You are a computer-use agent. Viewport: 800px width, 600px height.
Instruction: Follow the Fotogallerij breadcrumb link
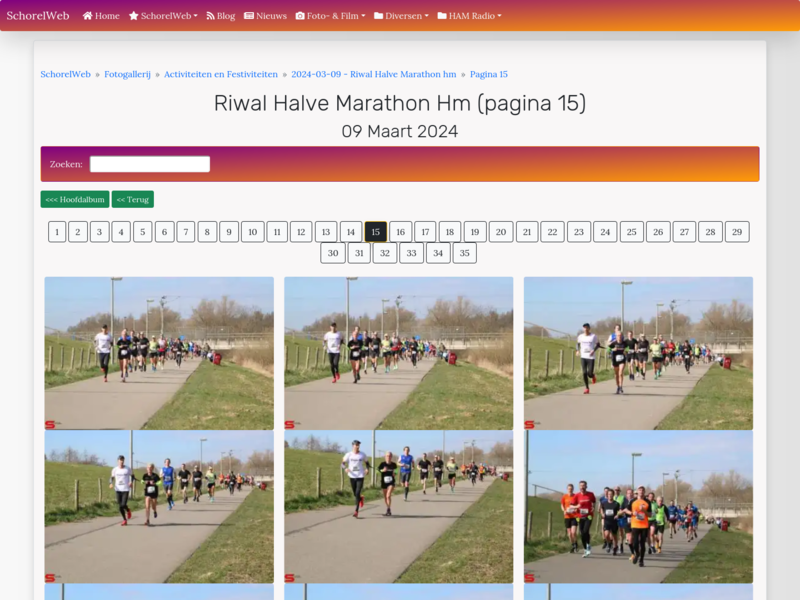coord(128,74)
